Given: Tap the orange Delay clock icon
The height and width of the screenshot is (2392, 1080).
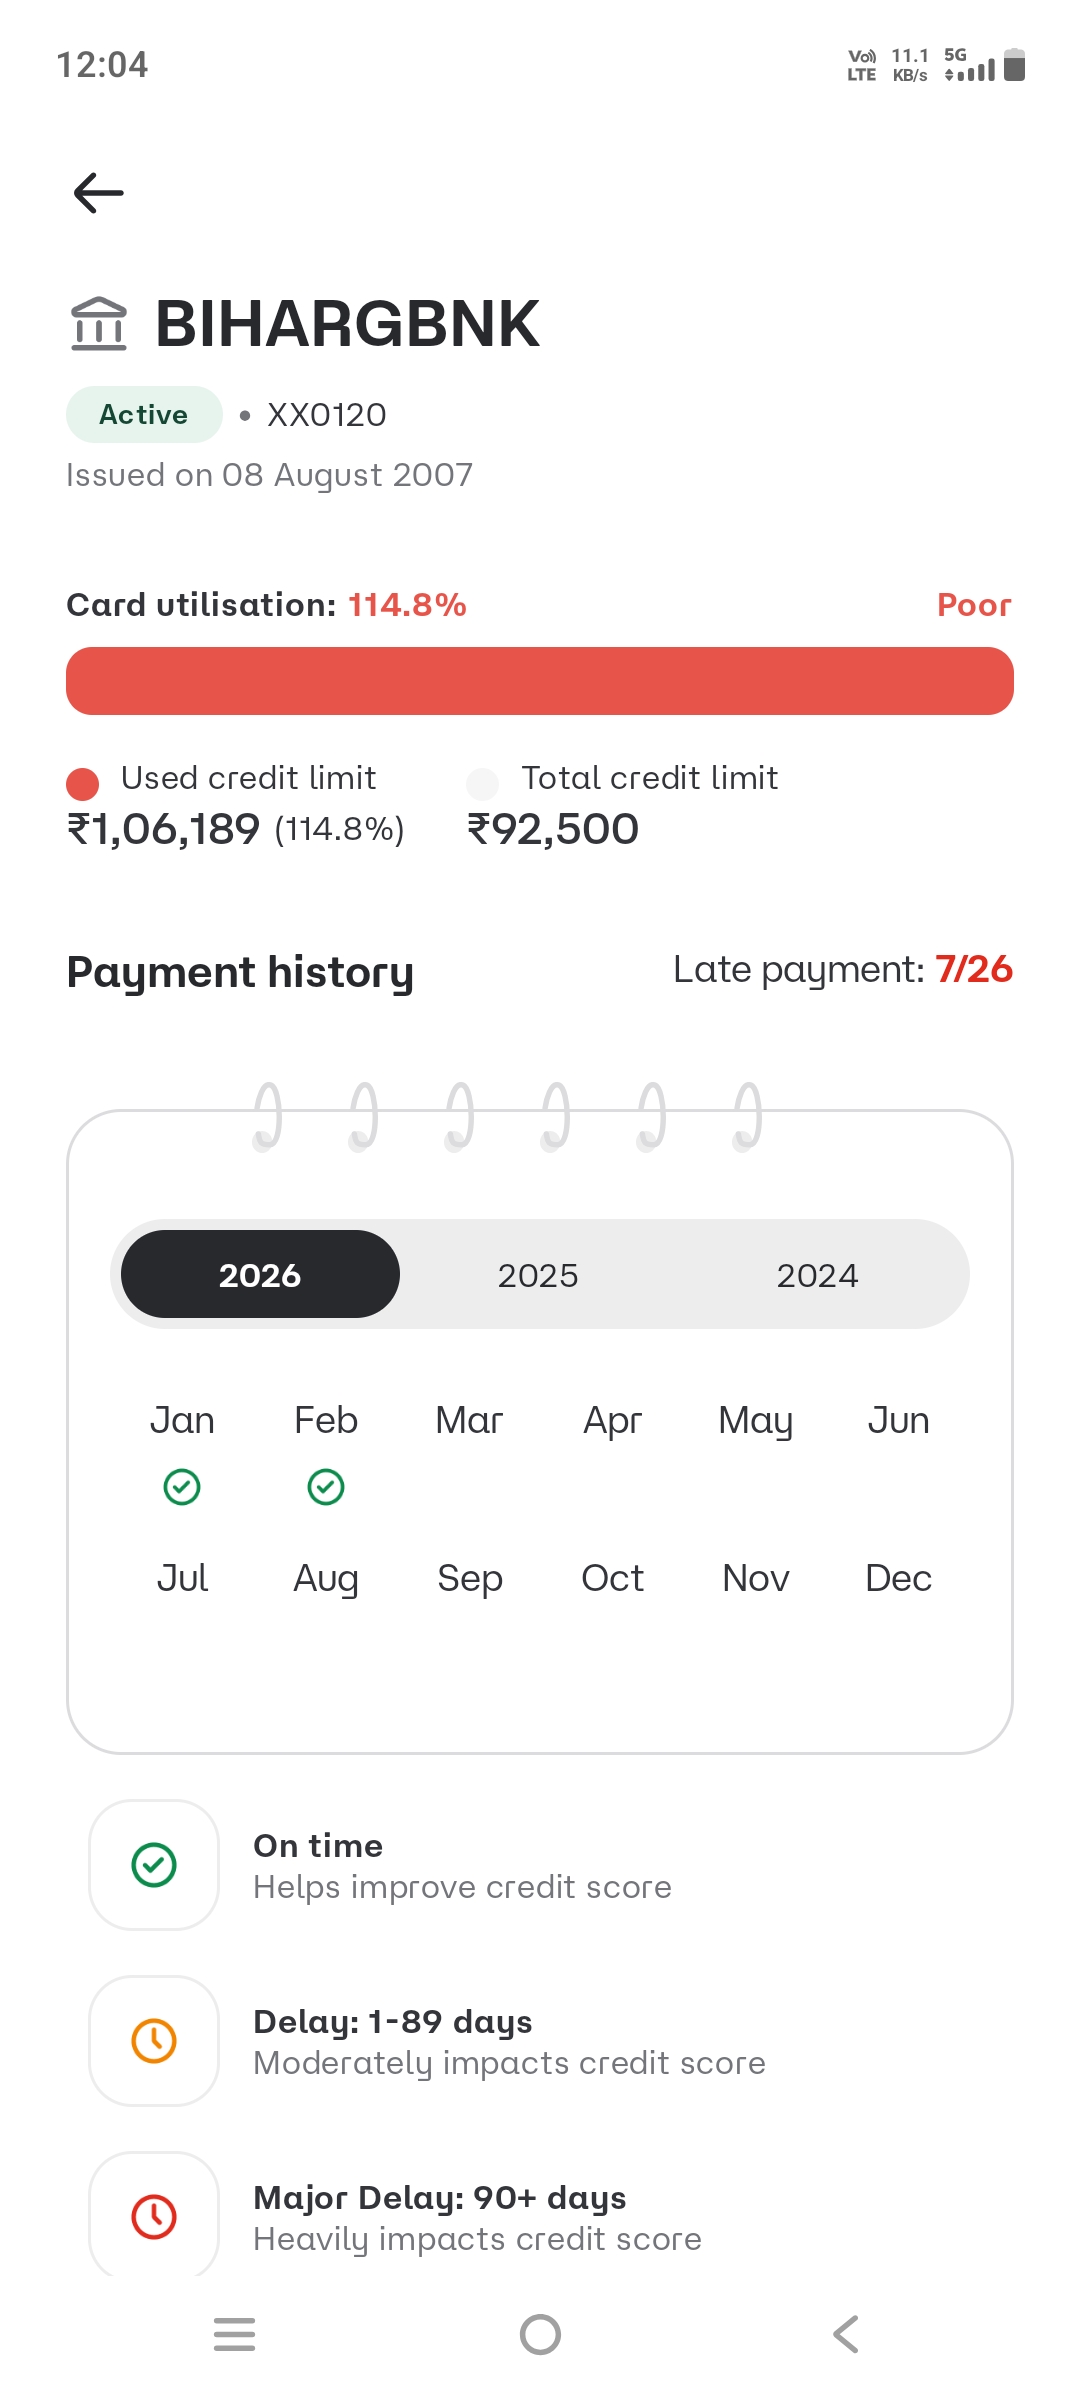Looking at the screenshot, I should click(x=154, y=2041).
